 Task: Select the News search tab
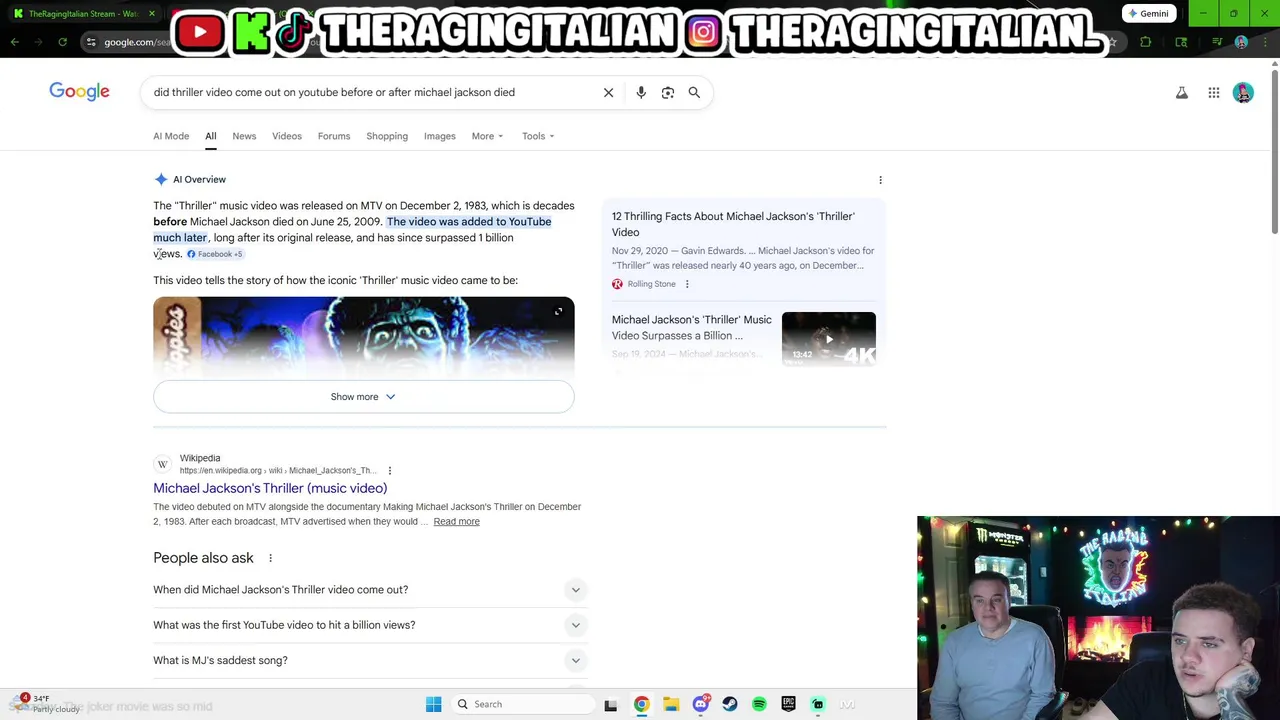[x=244, y=136]
